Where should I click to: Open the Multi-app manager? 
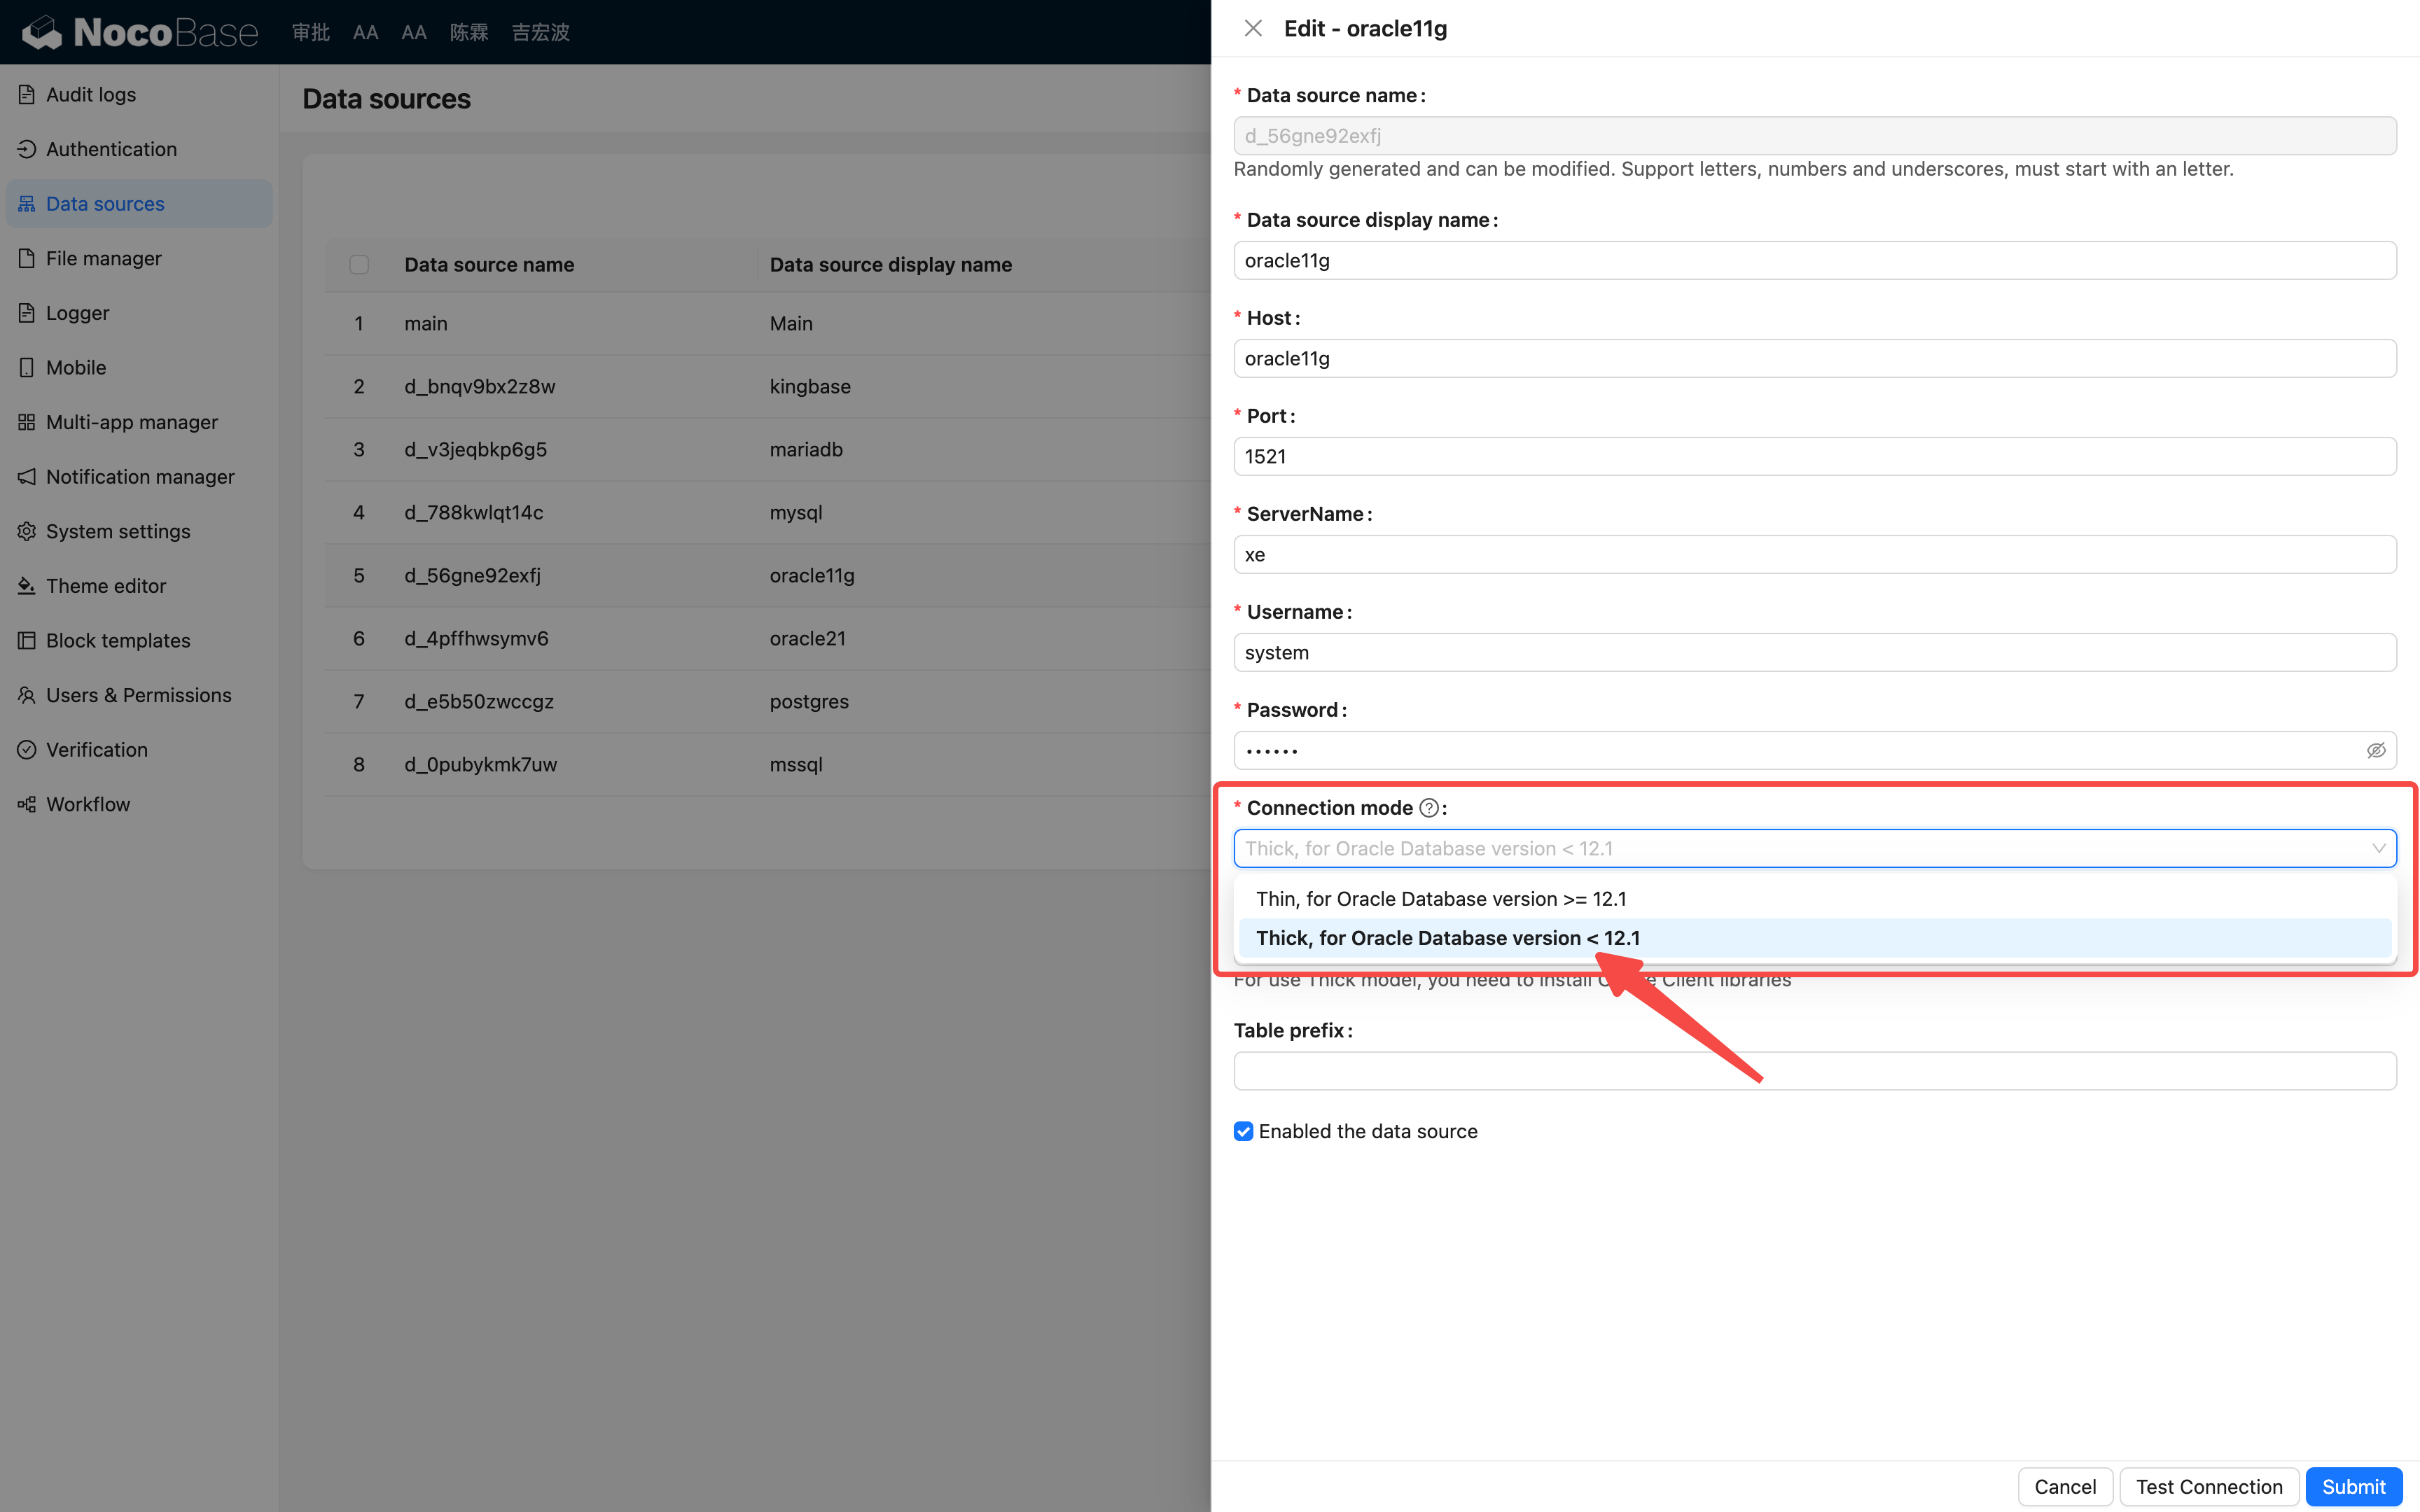point(131,421)
